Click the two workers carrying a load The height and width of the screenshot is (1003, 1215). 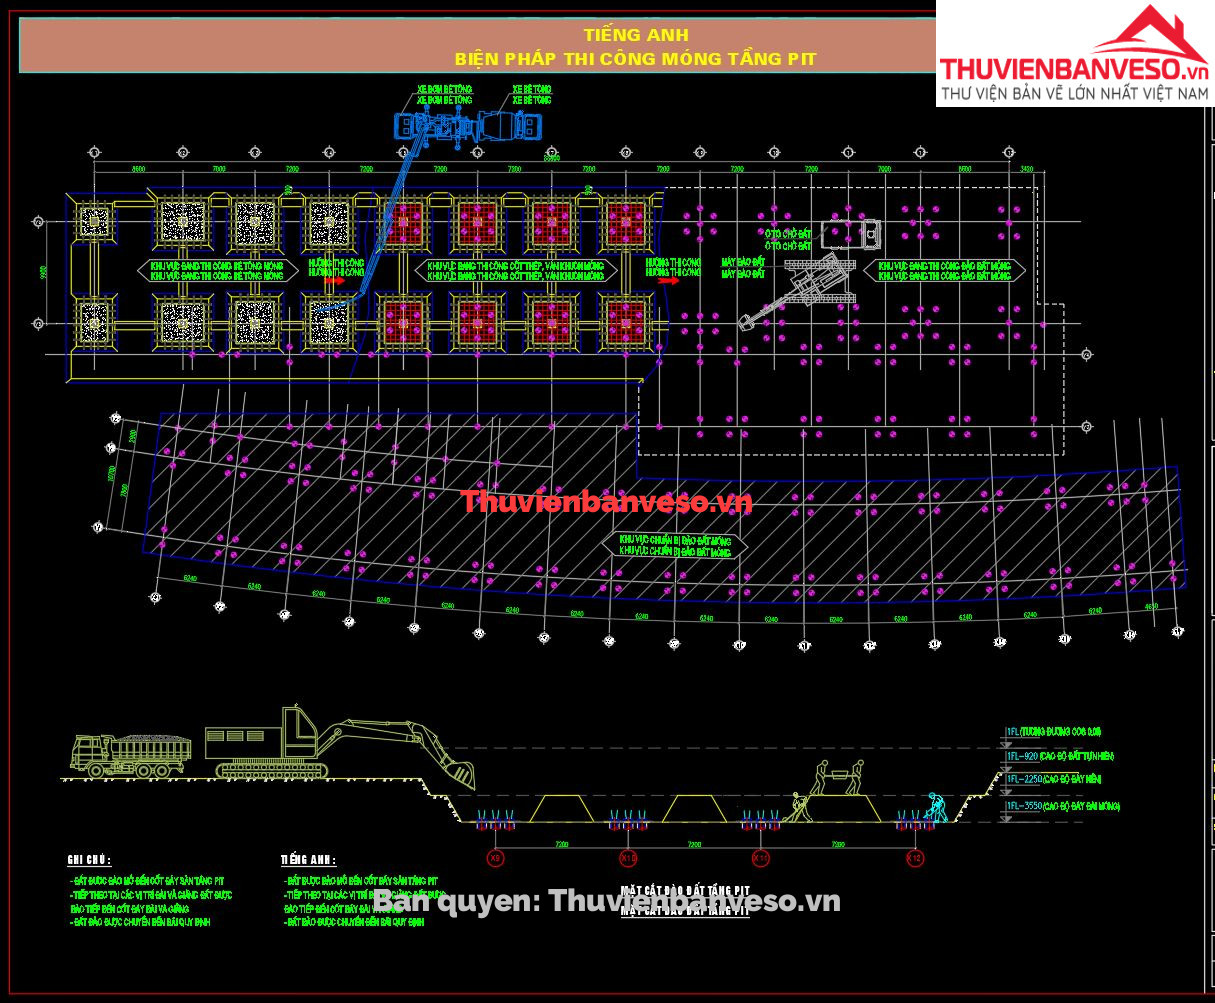(838, 777)
